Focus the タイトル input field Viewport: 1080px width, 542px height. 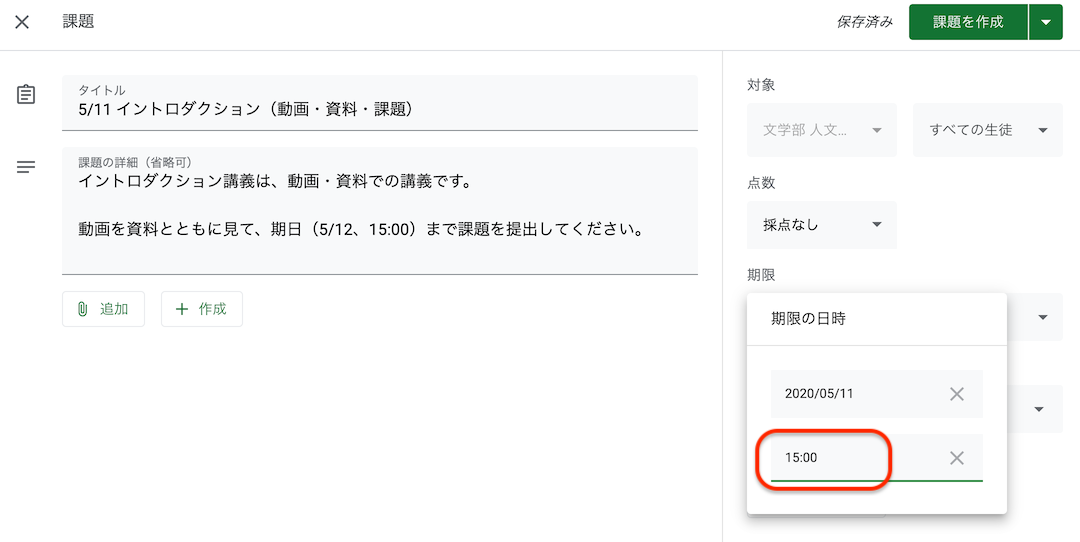(380, 103)
